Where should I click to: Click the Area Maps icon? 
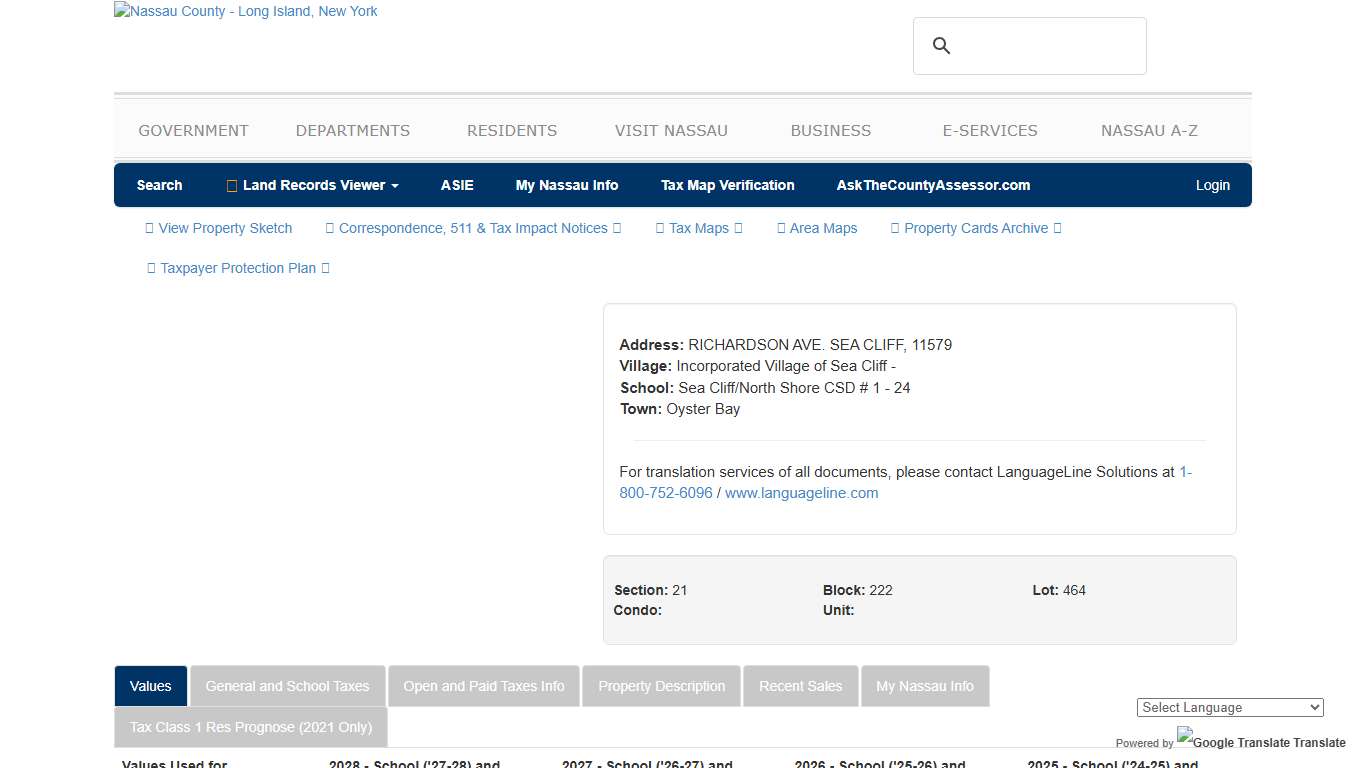tap(780, 228)
